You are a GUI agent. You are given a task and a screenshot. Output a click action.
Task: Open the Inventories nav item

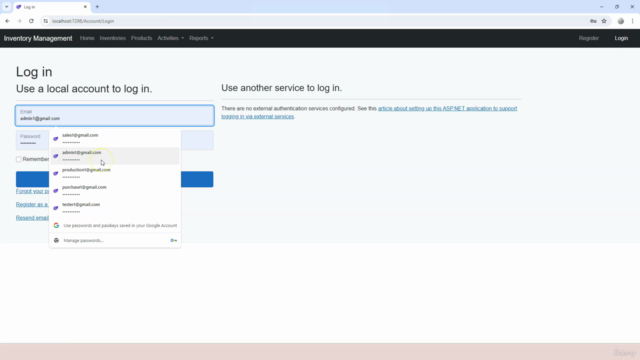click(113, 38)
